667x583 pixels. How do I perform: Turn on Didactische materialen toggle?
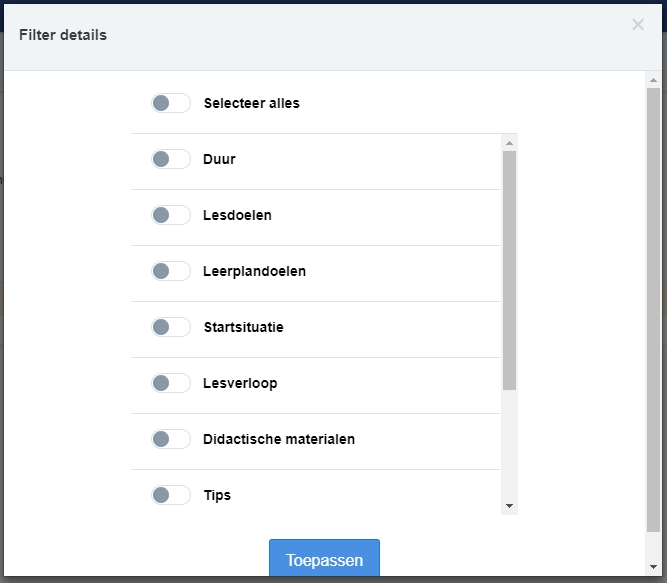click(171, 439)
